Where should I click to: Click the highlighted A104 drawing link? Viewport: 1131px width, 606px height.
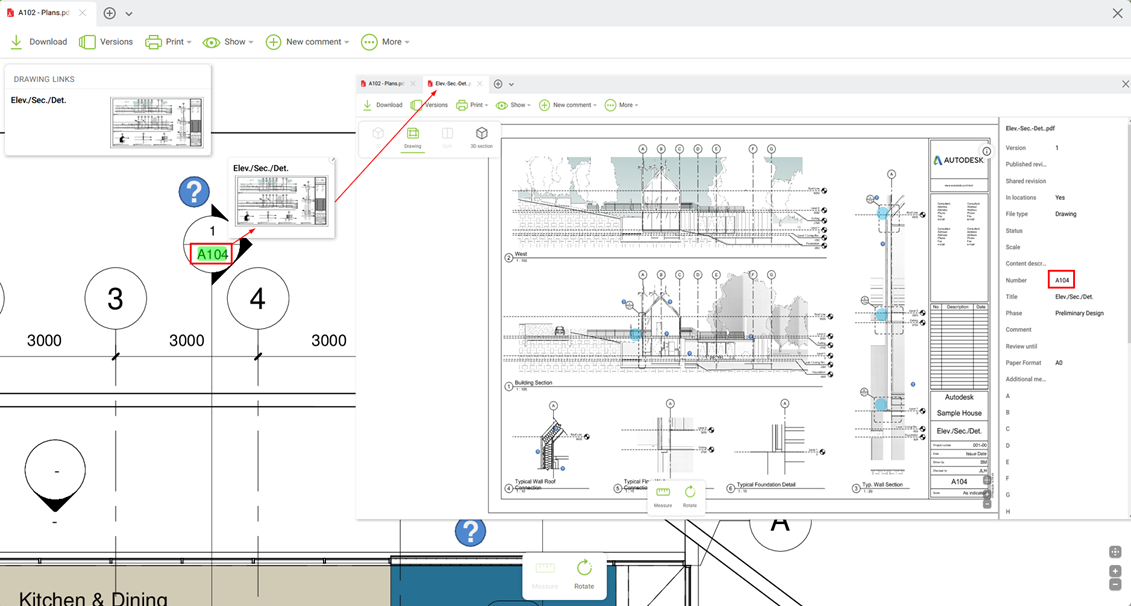click(x=213, y=254)
